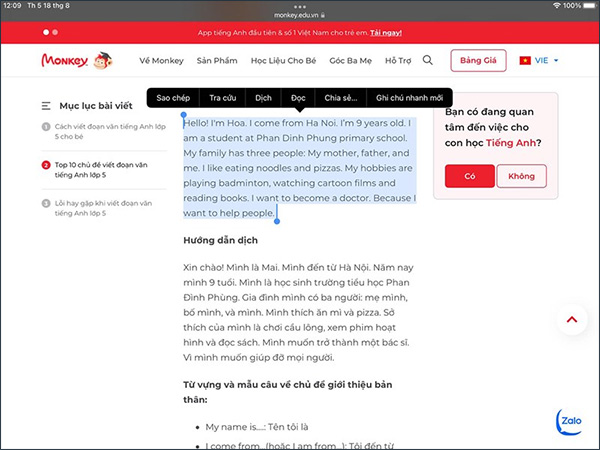Tap the 12:09 clock in status bar

click(x=12, y=5)
